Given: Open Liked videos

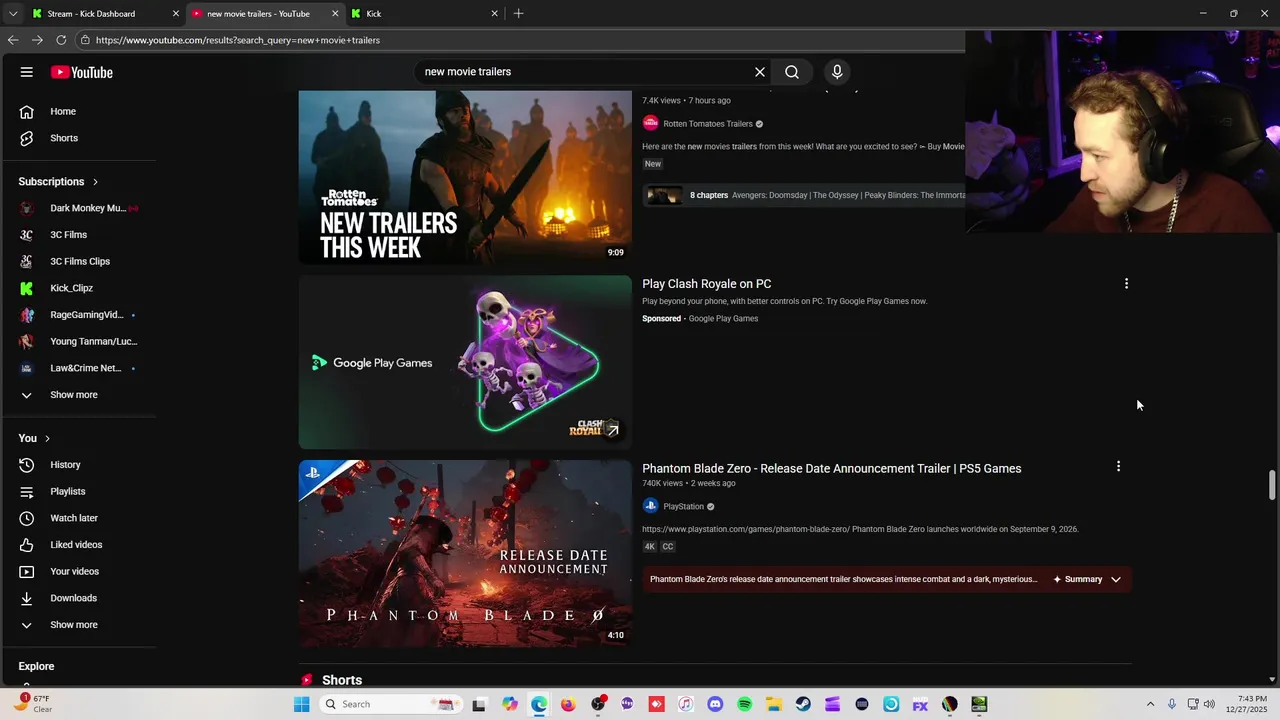Looking at the screenshot, I should point(78,545).
